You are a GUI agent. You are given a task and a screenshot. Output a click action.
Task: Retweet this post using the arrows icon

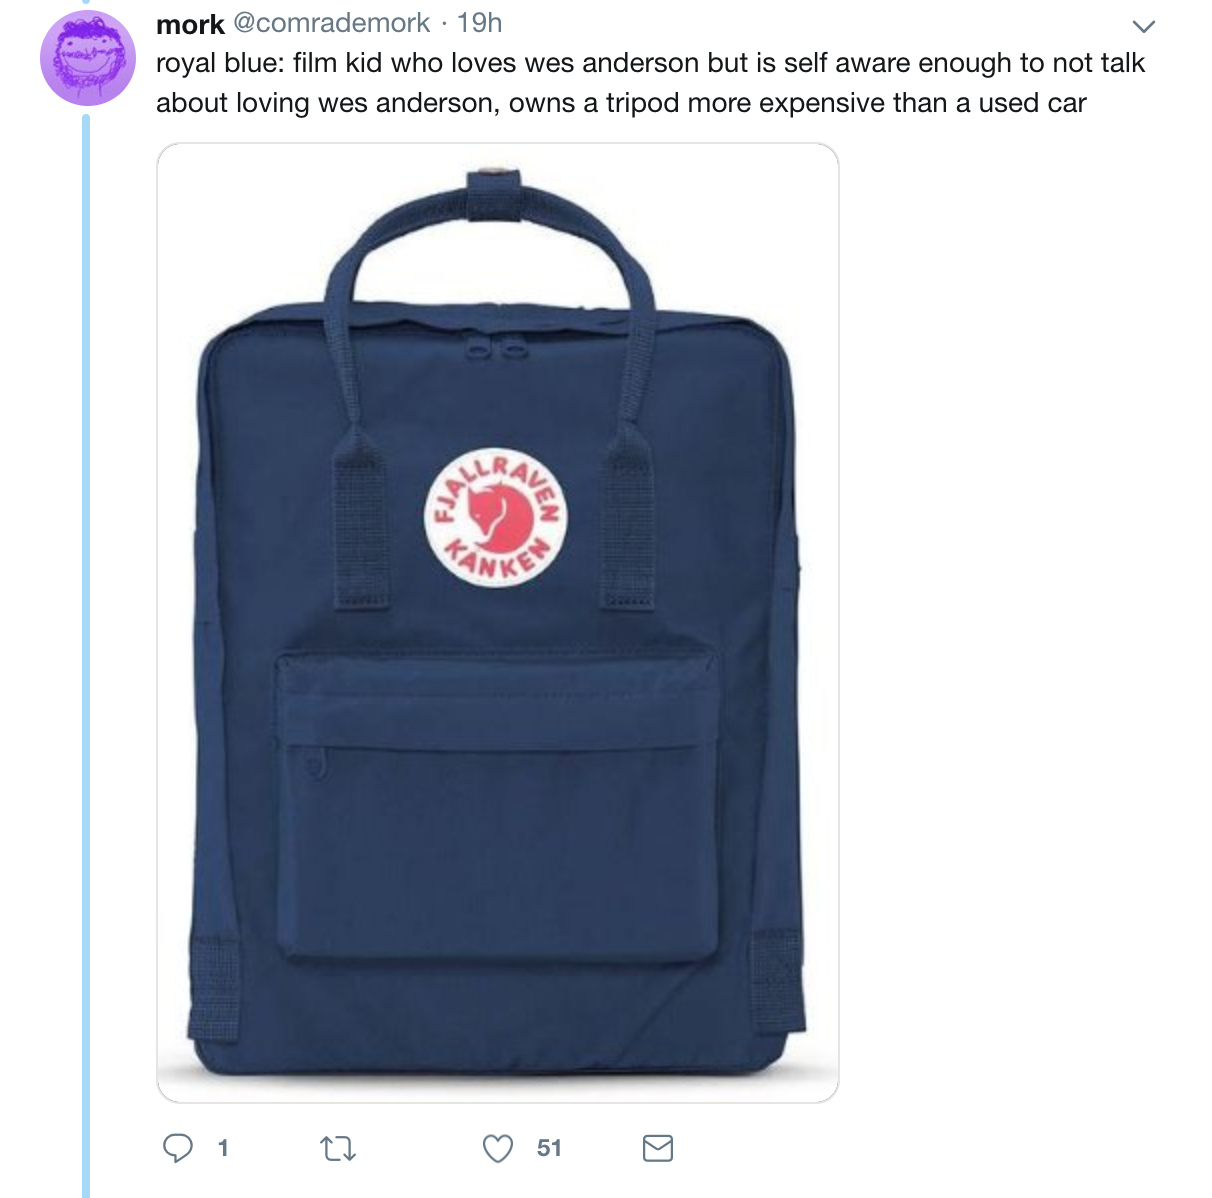pos(338,1149)
